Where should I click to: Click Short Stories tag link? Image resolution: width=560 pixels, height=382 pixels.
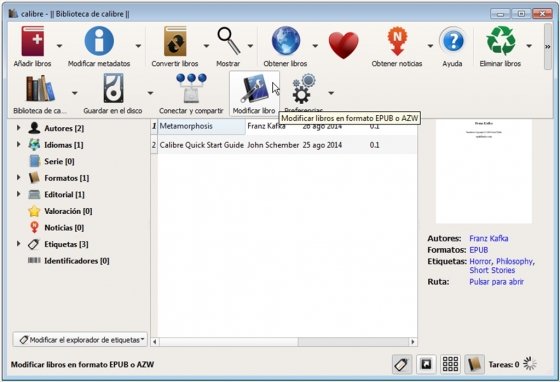coord(492,270)
